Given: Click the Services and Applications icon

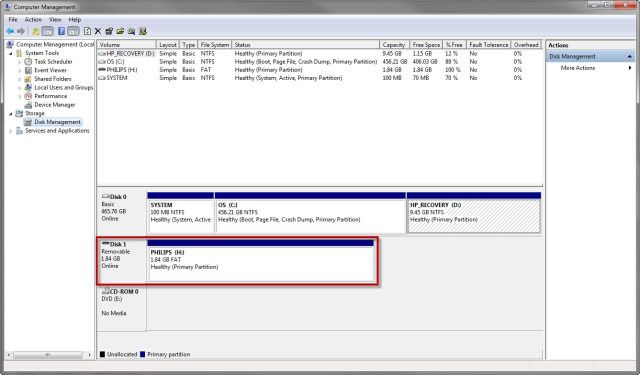Looking at the screenshot, I should [19, 131].
